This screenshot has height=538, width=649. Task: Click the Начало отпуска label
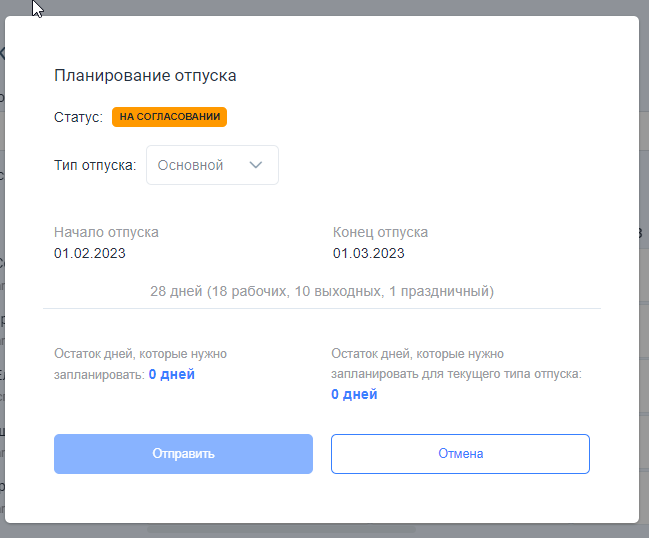106,232
